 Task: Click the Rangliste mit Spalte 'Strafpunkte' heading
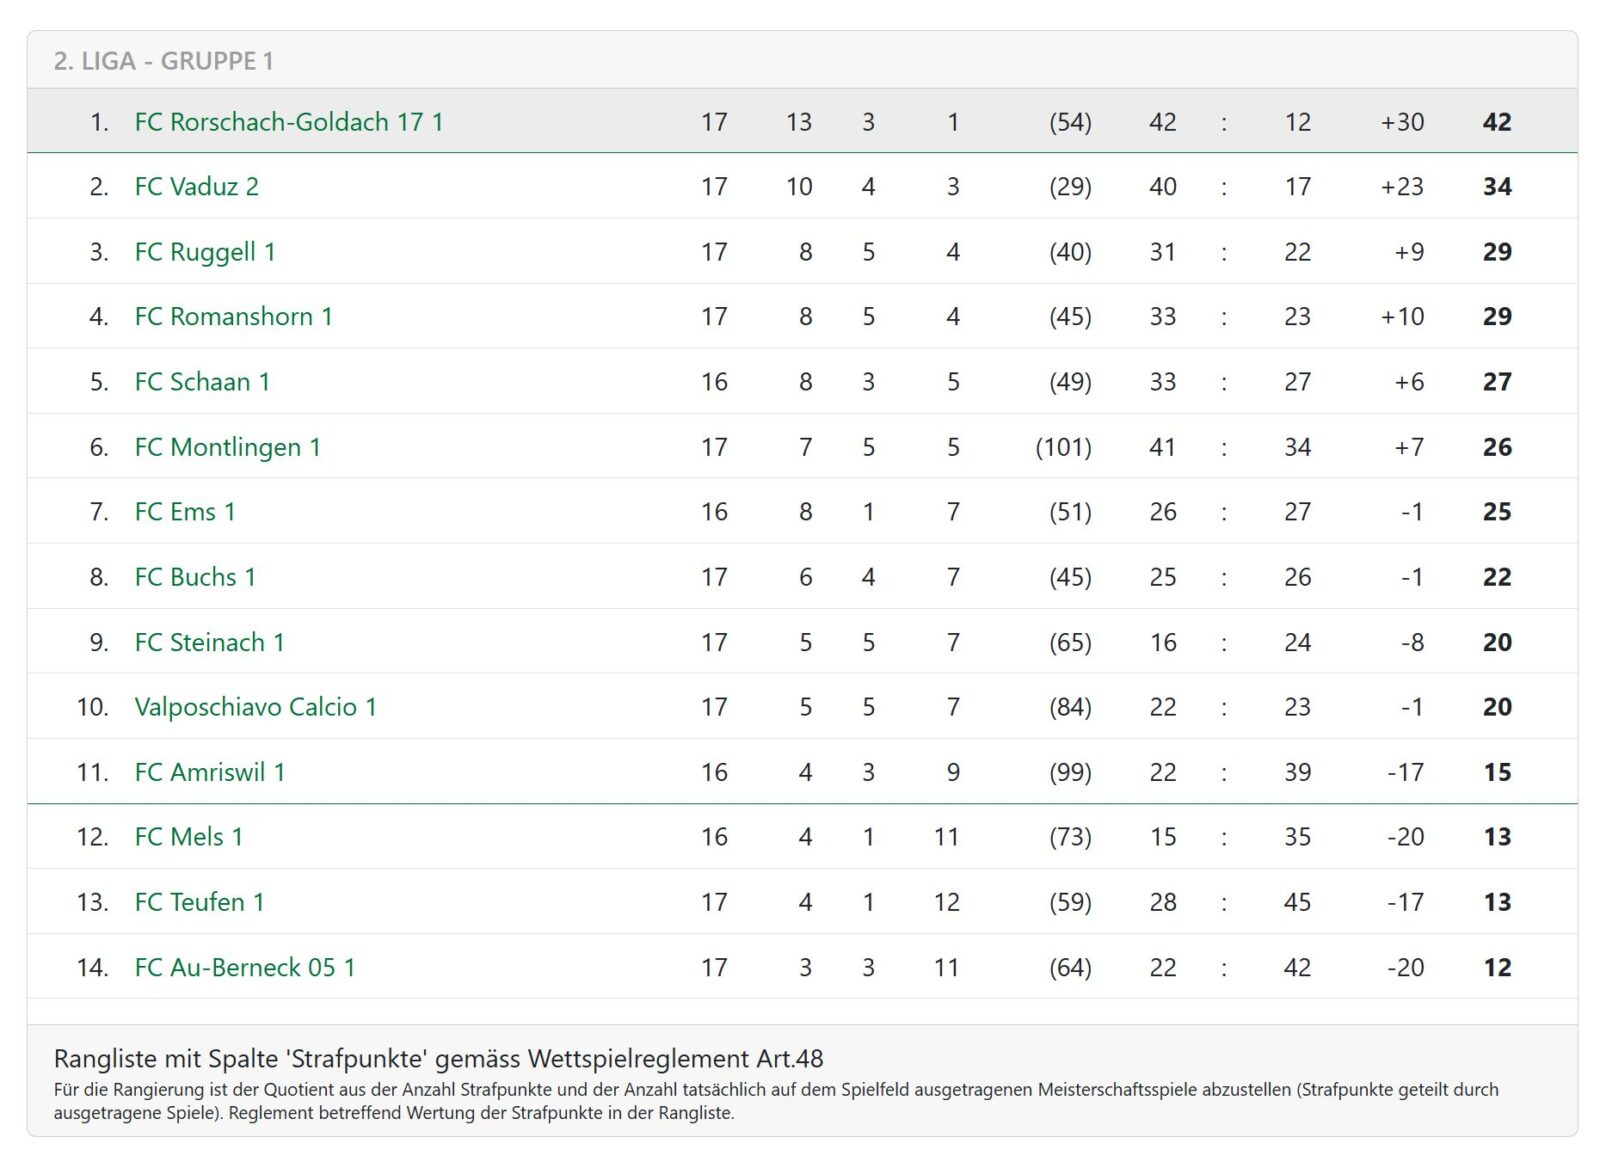click(x=438, y=1059)
